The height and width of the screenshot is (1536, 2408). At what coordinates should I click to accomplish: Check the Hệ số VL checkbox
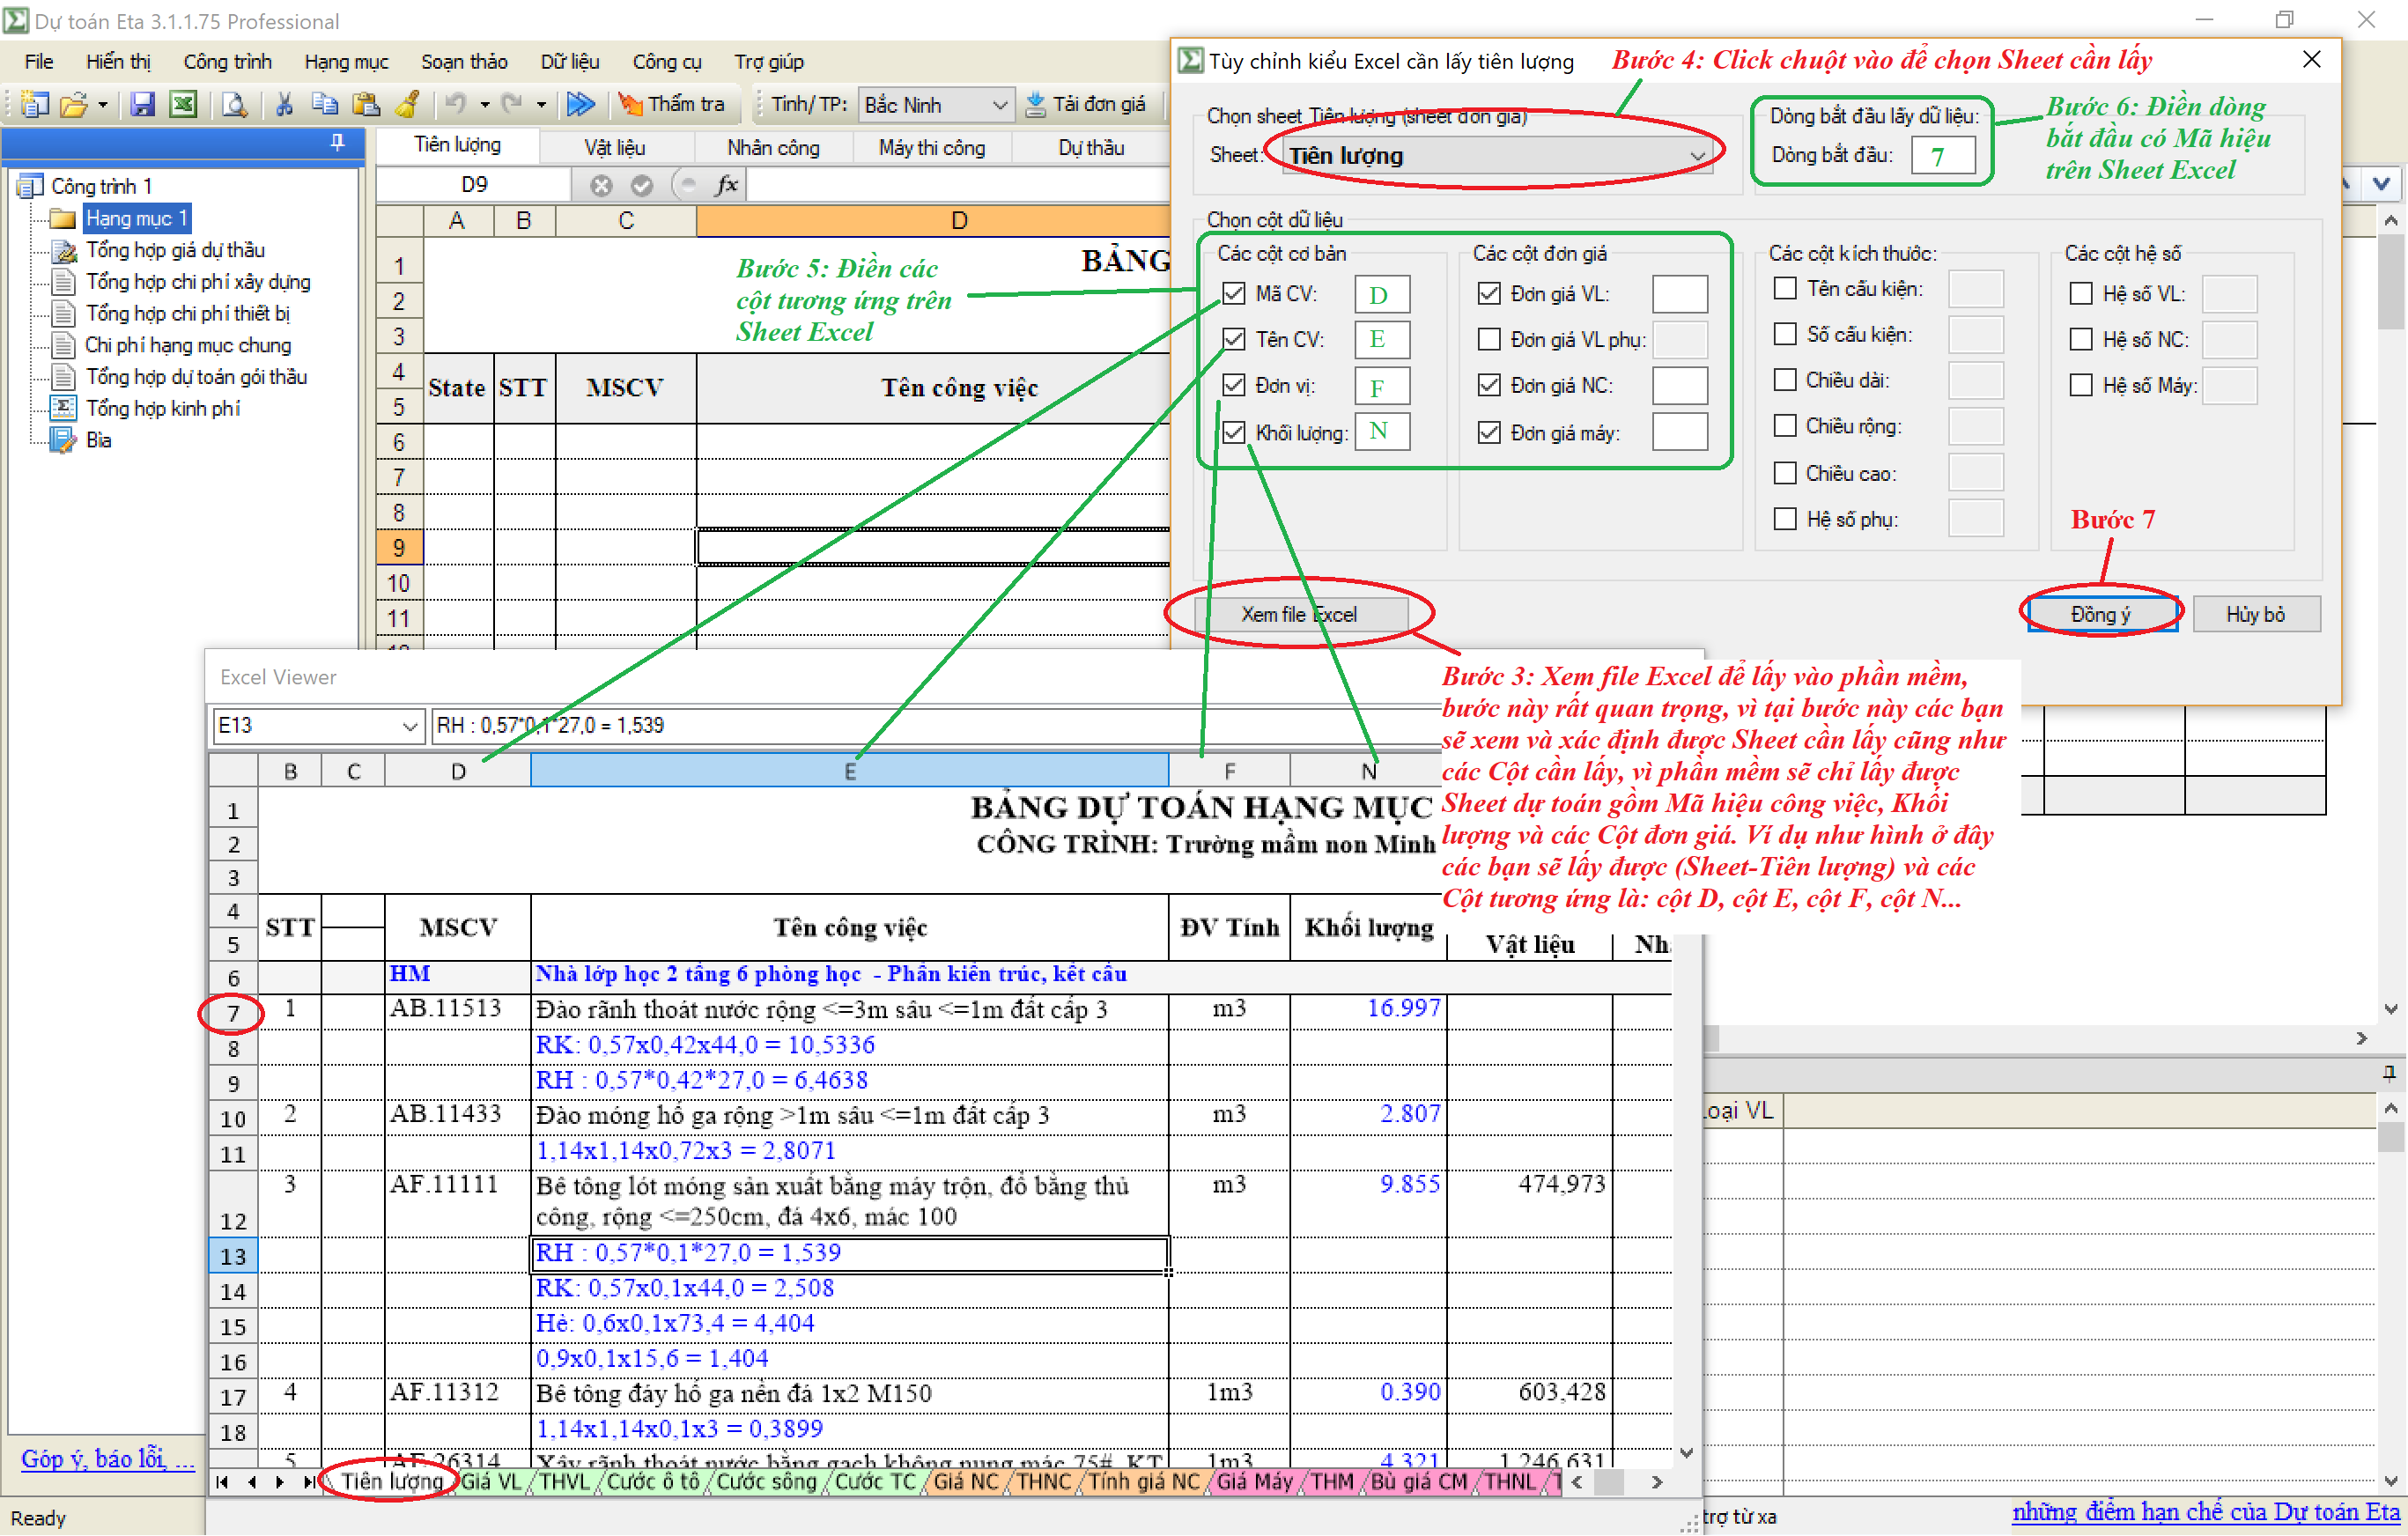(2082, 293)
